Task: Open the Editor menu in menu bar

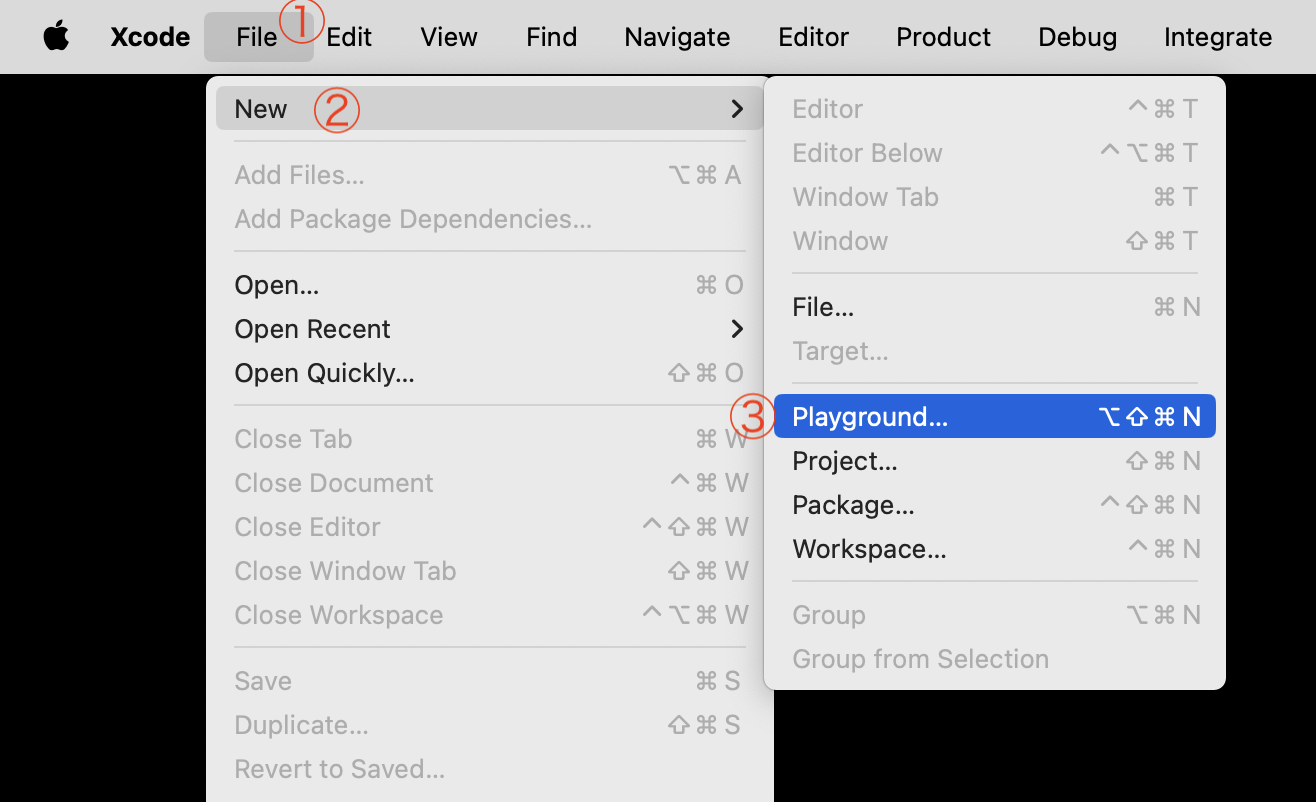Action: (813, 37)
